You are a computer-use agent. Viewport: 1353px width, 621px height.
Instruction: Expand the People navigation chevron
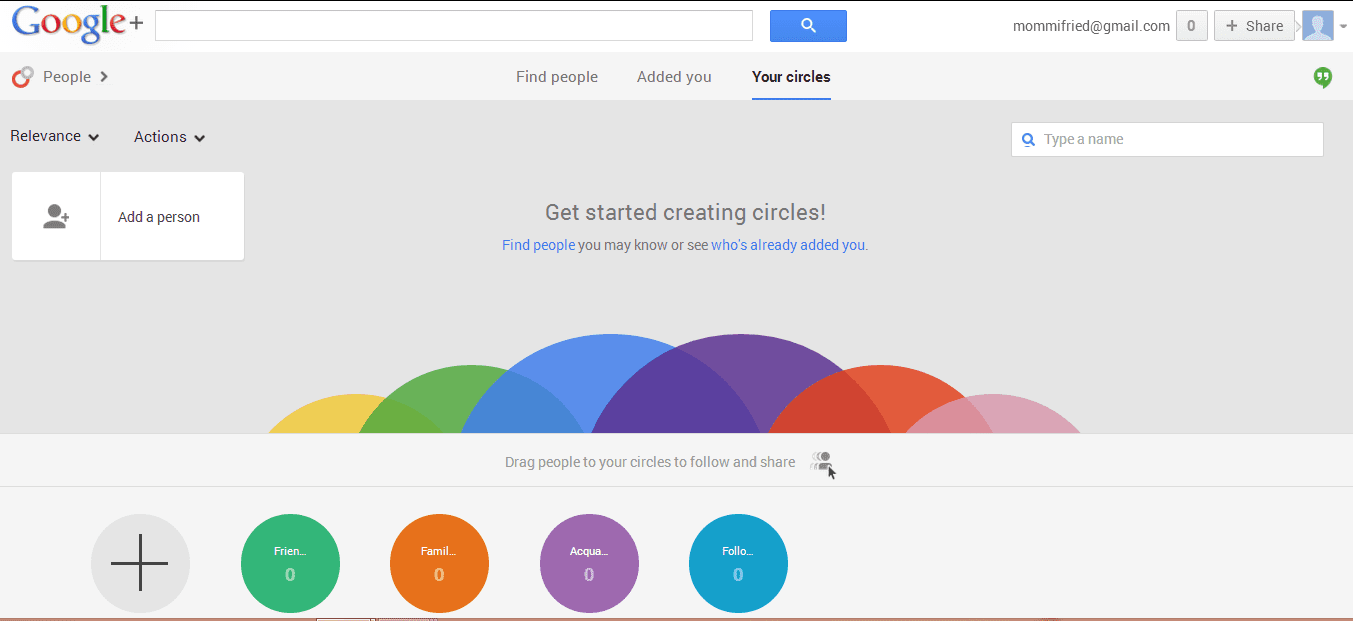(x=104, y=77)
